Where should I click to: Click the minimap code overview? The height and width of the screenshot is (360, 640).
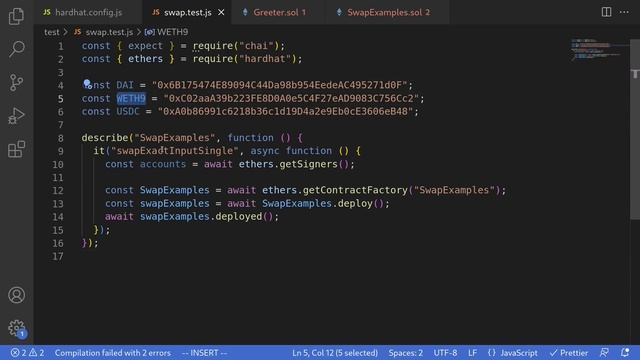click(x=596, y=49)
